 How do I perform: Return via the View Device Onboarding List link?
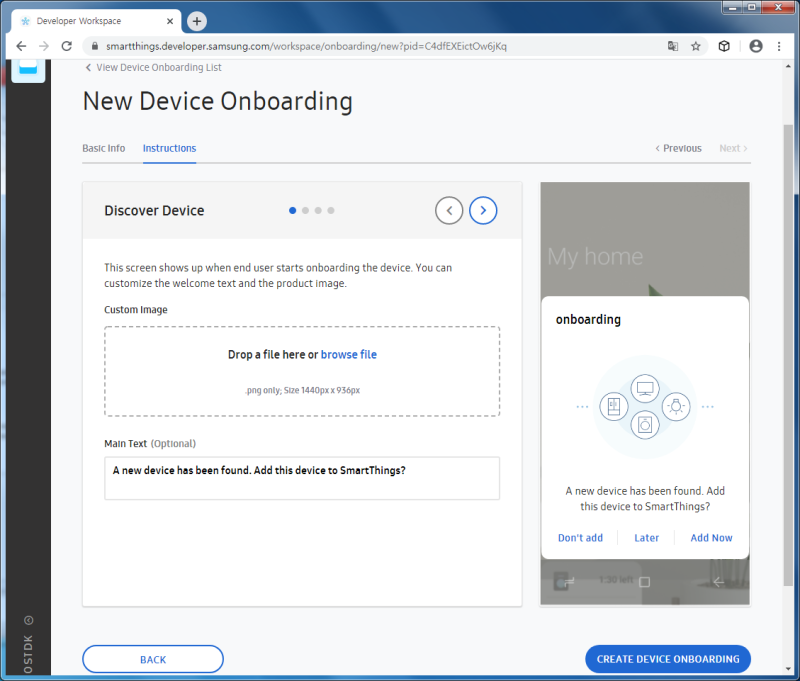pyautogui.click(x=153, y=67)
